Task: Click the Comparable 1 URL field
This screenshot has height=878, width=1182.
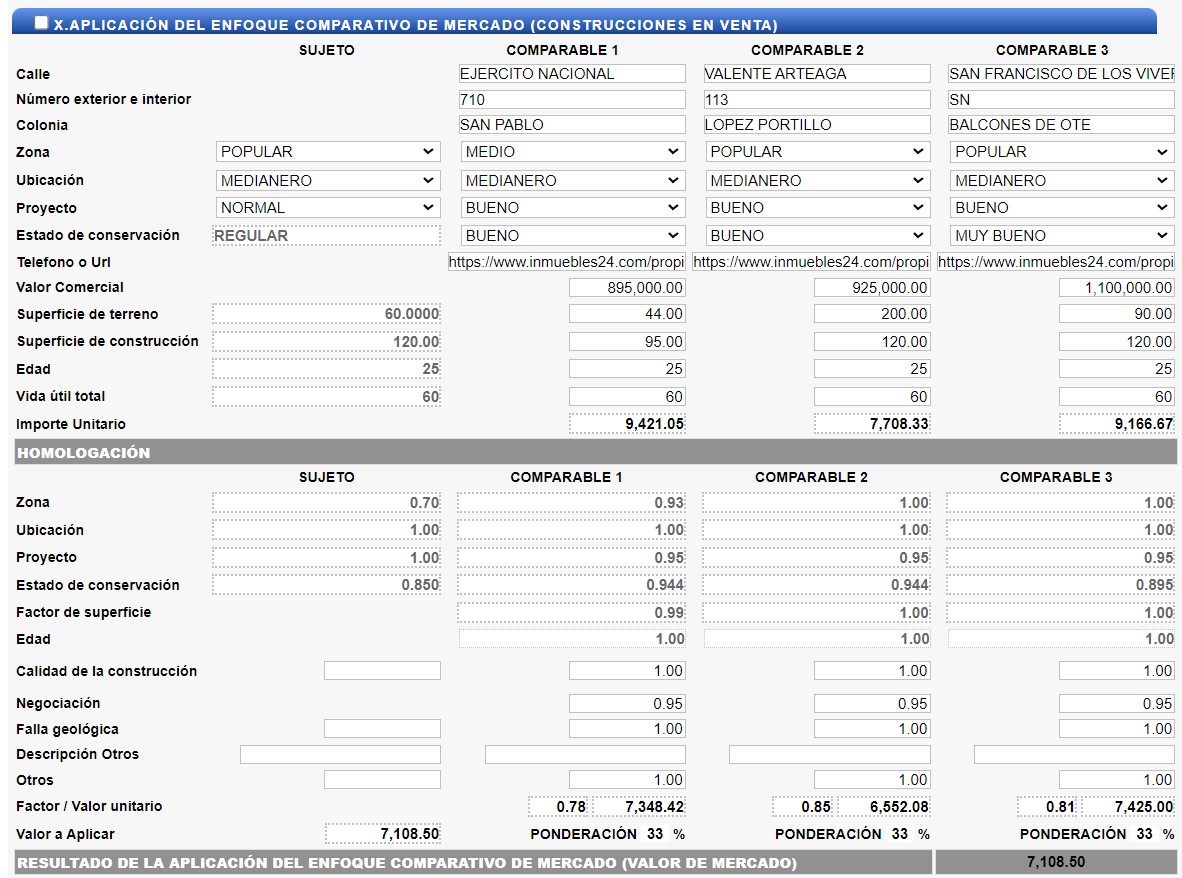Action: pos(566,262)
